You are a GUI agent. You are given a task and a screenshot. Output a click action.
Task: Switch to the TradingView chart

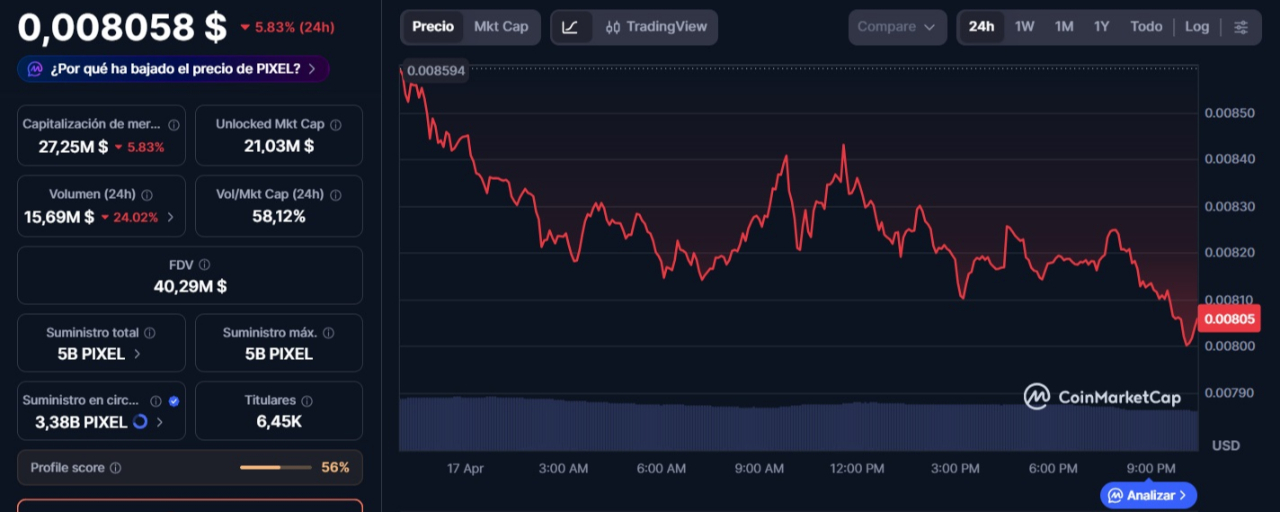[x=656, y=27]
